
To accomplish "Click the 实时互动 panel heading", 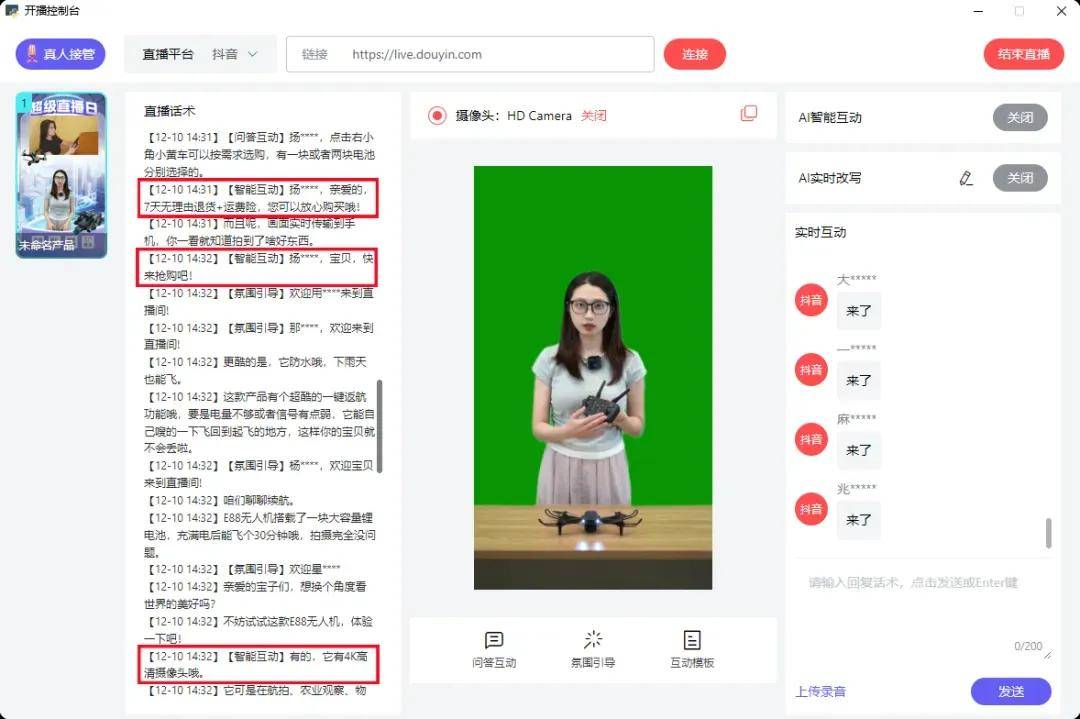I will point(820,232).
